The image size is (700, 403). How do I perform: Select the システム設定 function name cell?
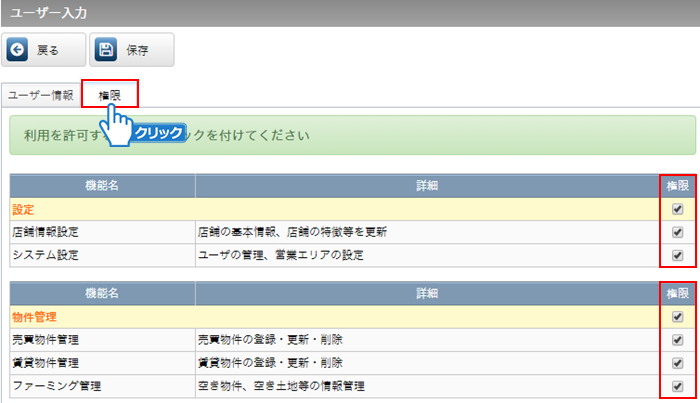point(46,255)
